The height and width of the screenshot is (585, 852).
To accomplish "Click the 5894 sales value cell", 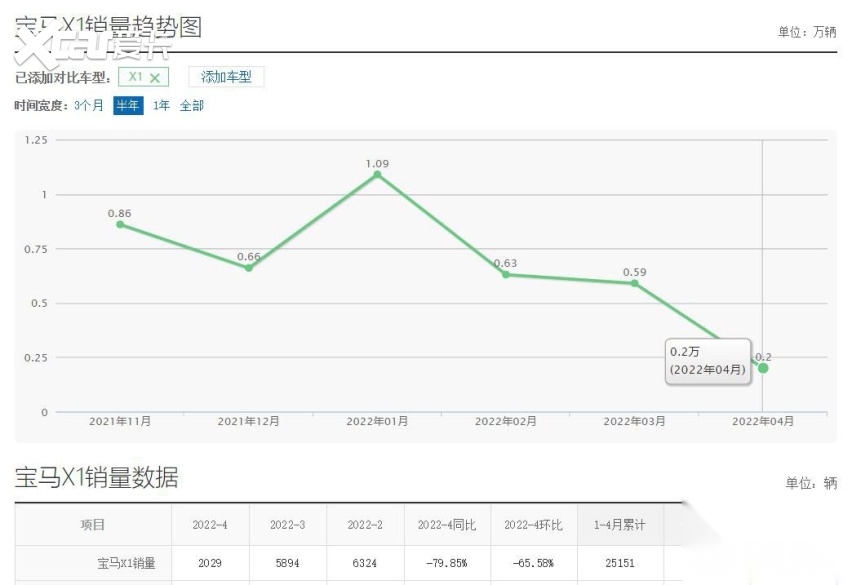I will tap(288, 563).
